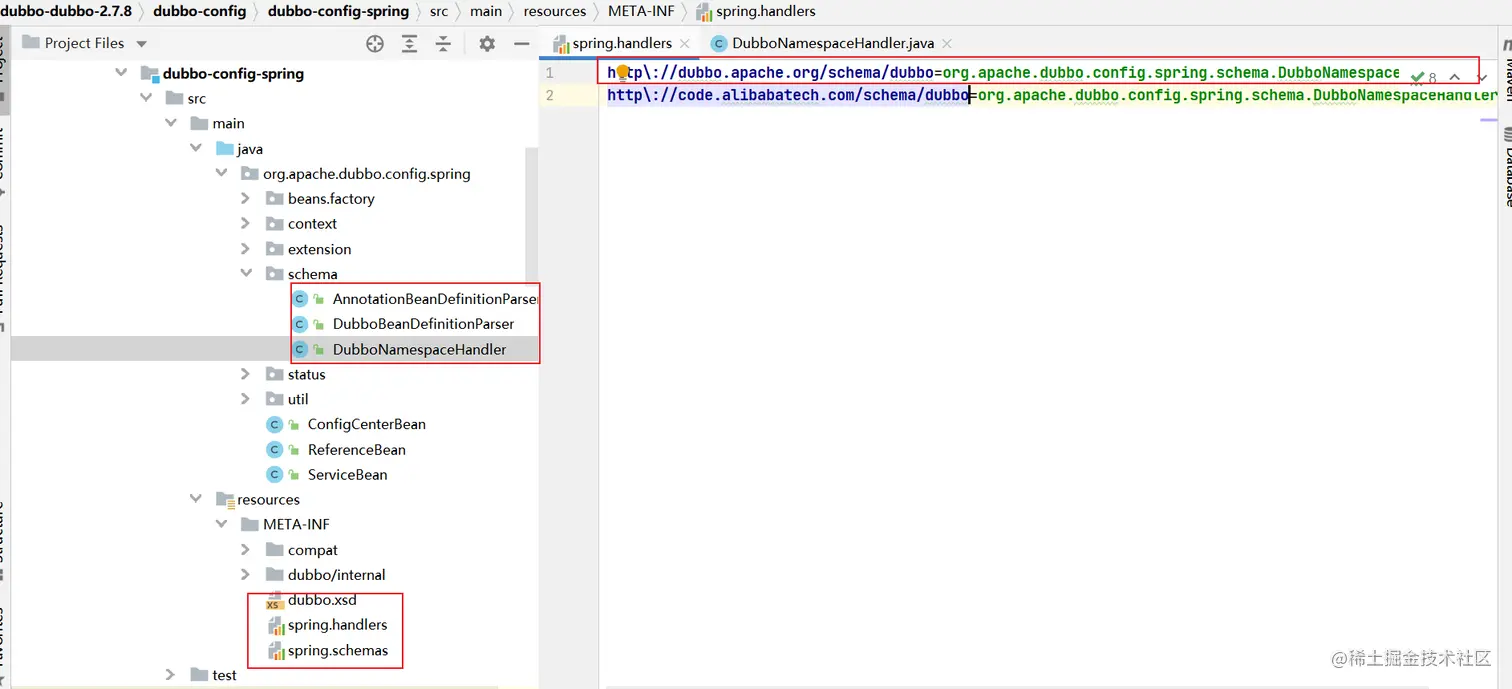1512x689 pixels.
Task: Select ConfigCenterBean class
Action: [x=366, y=424]
